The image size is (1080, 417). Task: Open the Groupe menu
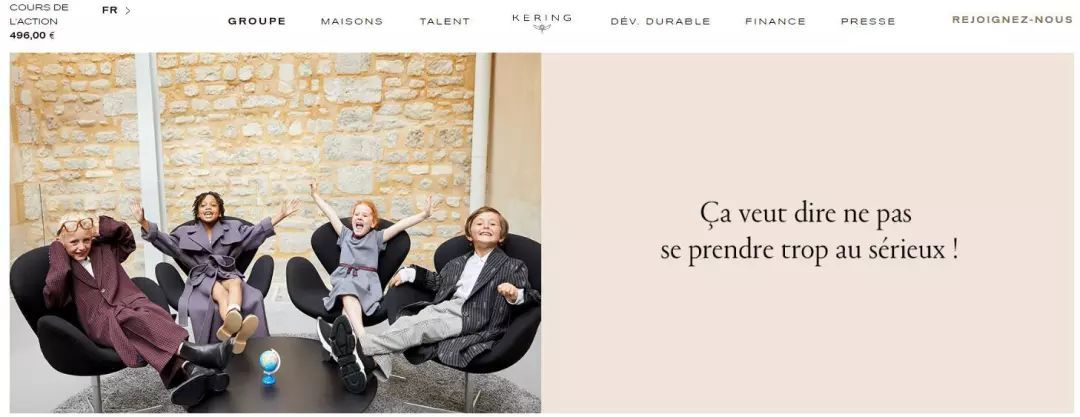tap(257, 21)
